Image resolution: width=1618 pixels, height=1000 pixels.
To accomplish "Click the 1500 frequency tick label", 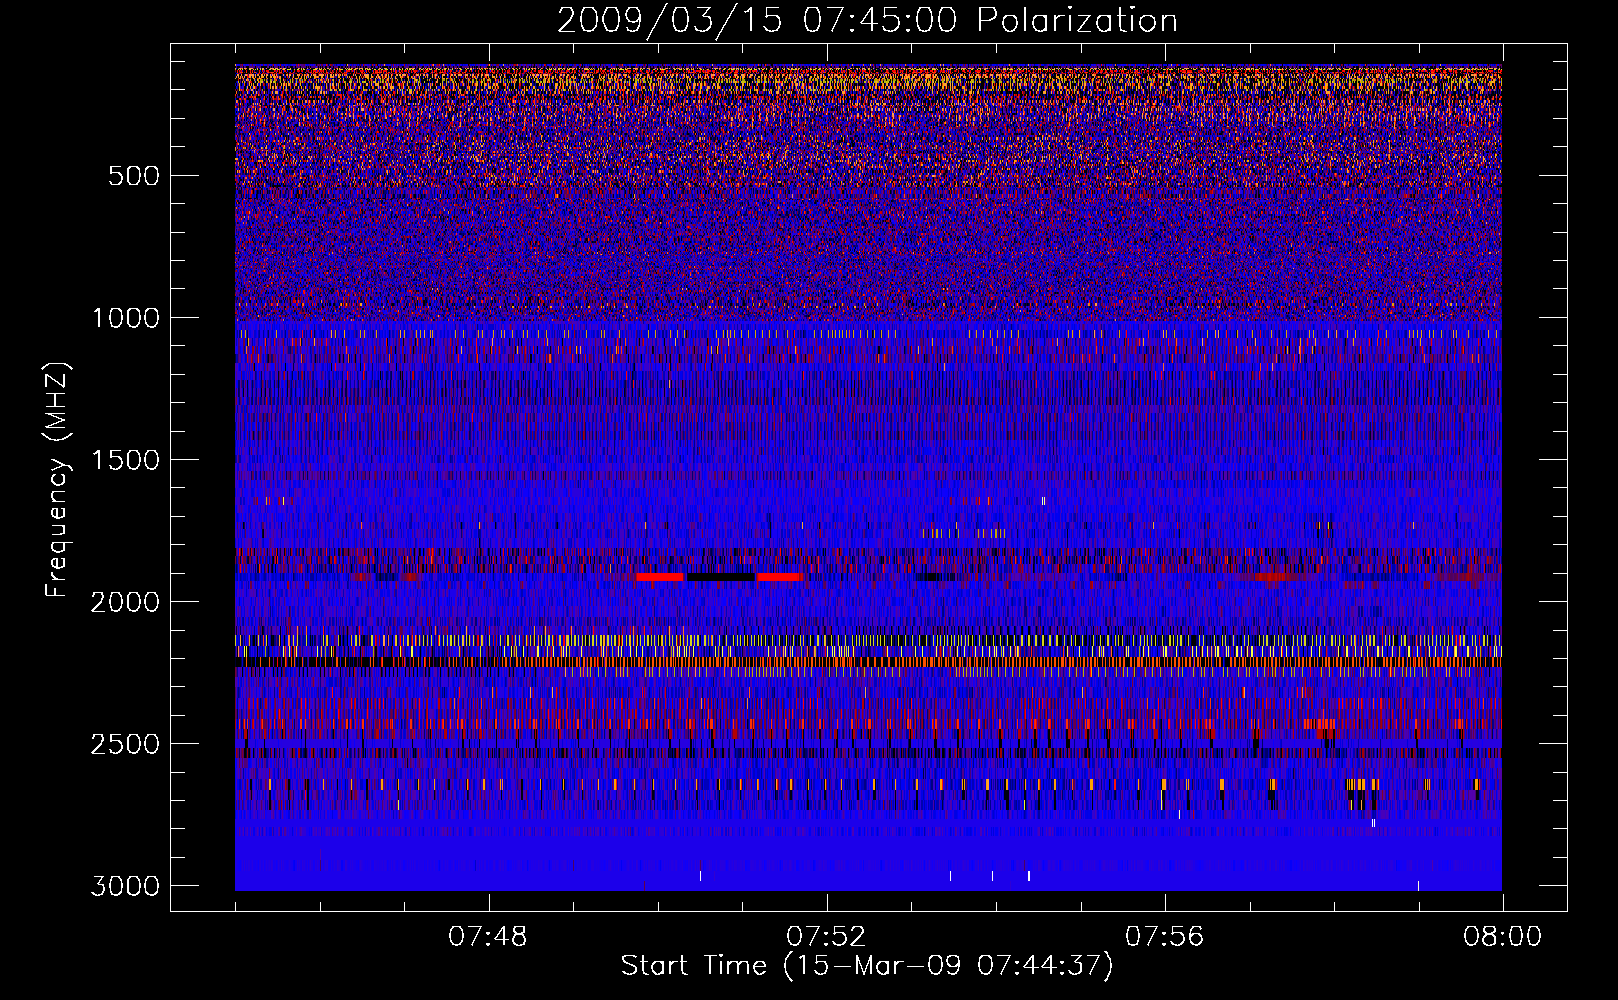I will click(125, 460).
